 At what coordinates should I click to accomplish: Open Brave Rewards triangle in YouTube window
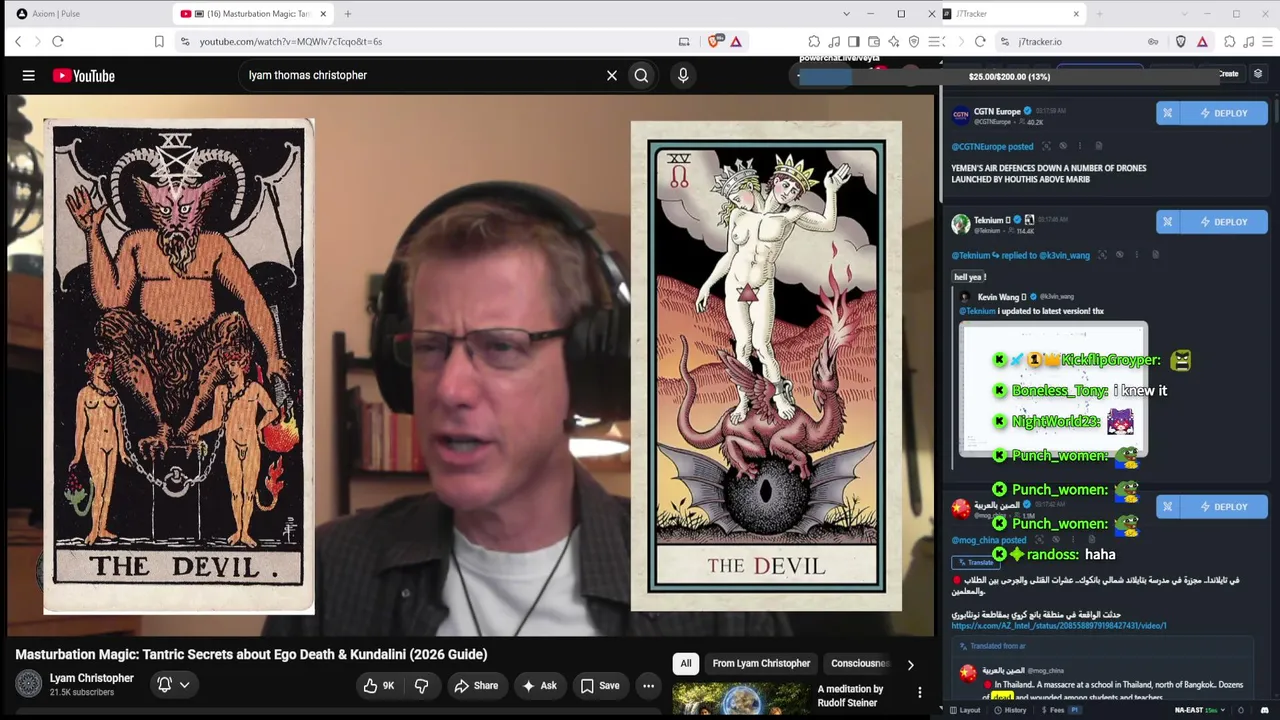(736, 41)
